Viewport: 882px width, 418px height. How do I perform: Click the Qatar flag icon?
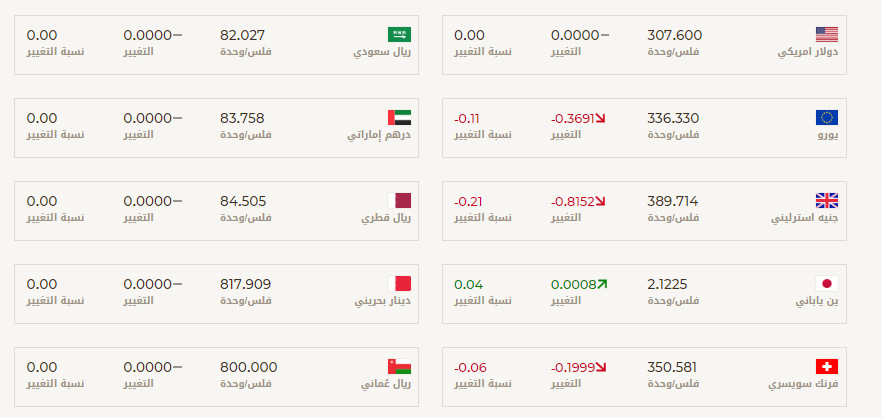399,201
